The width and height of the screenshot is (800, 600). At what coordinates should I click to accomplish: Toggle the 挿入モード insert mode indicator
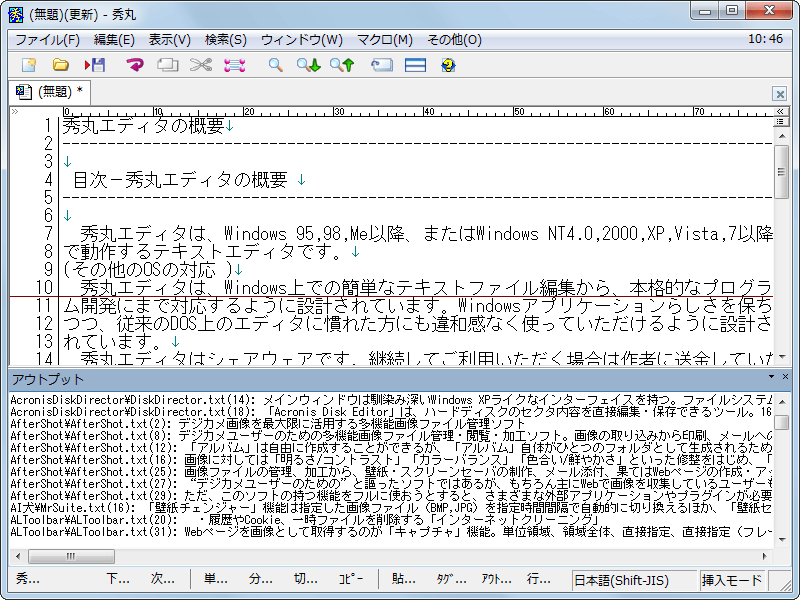click(732, 580)
